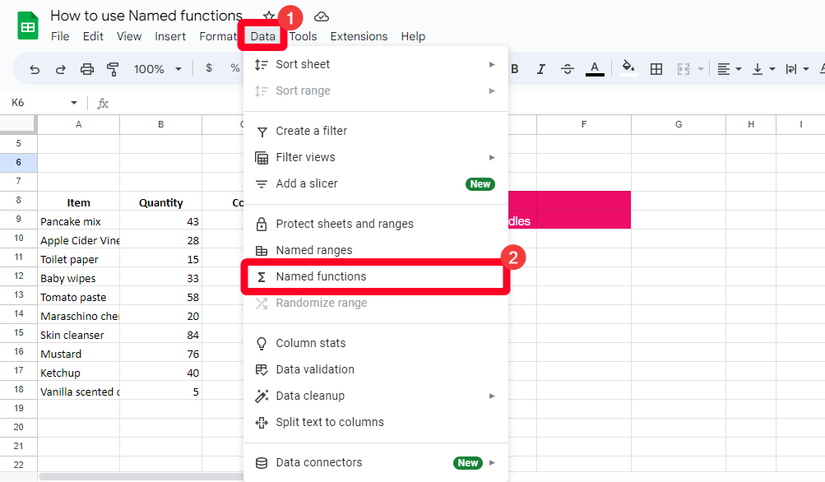This screenshot has height=482, width=825.
Task: Click the print icon in toolbar
Action: click(87, 69)
